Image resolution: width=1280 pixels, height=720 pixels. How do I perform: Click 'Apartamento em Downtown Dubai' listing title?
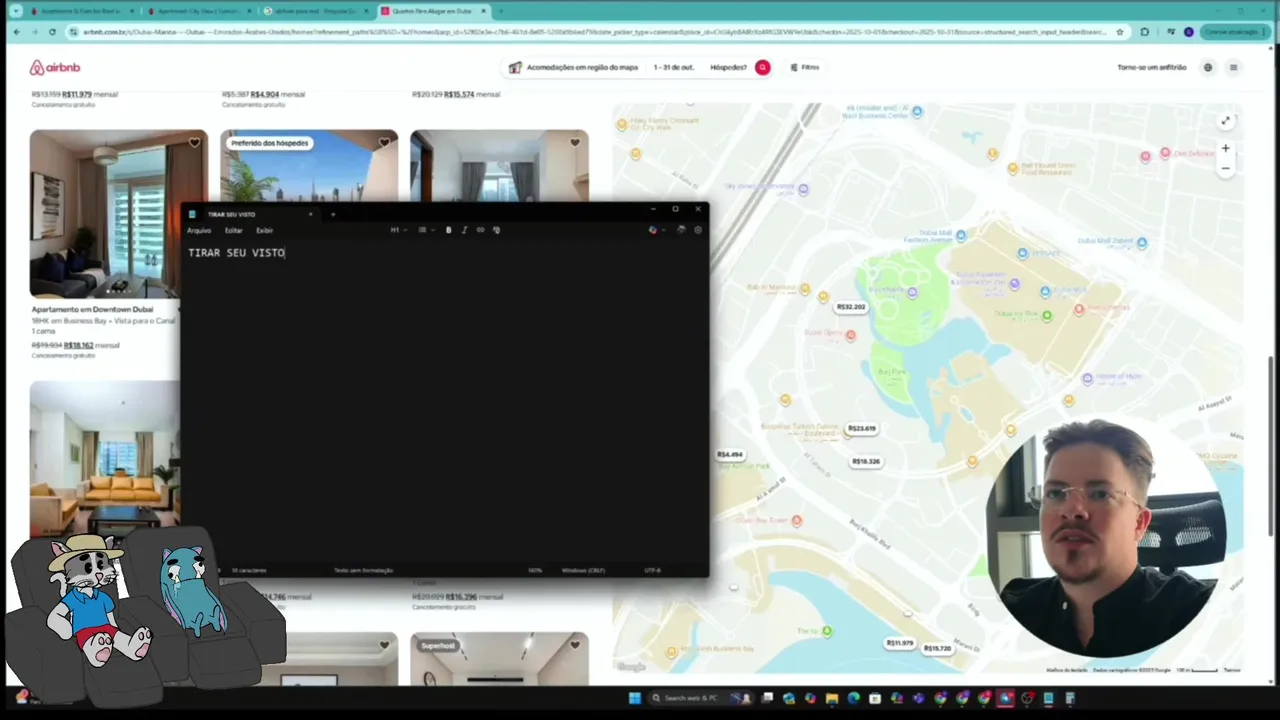coord(92,309)
